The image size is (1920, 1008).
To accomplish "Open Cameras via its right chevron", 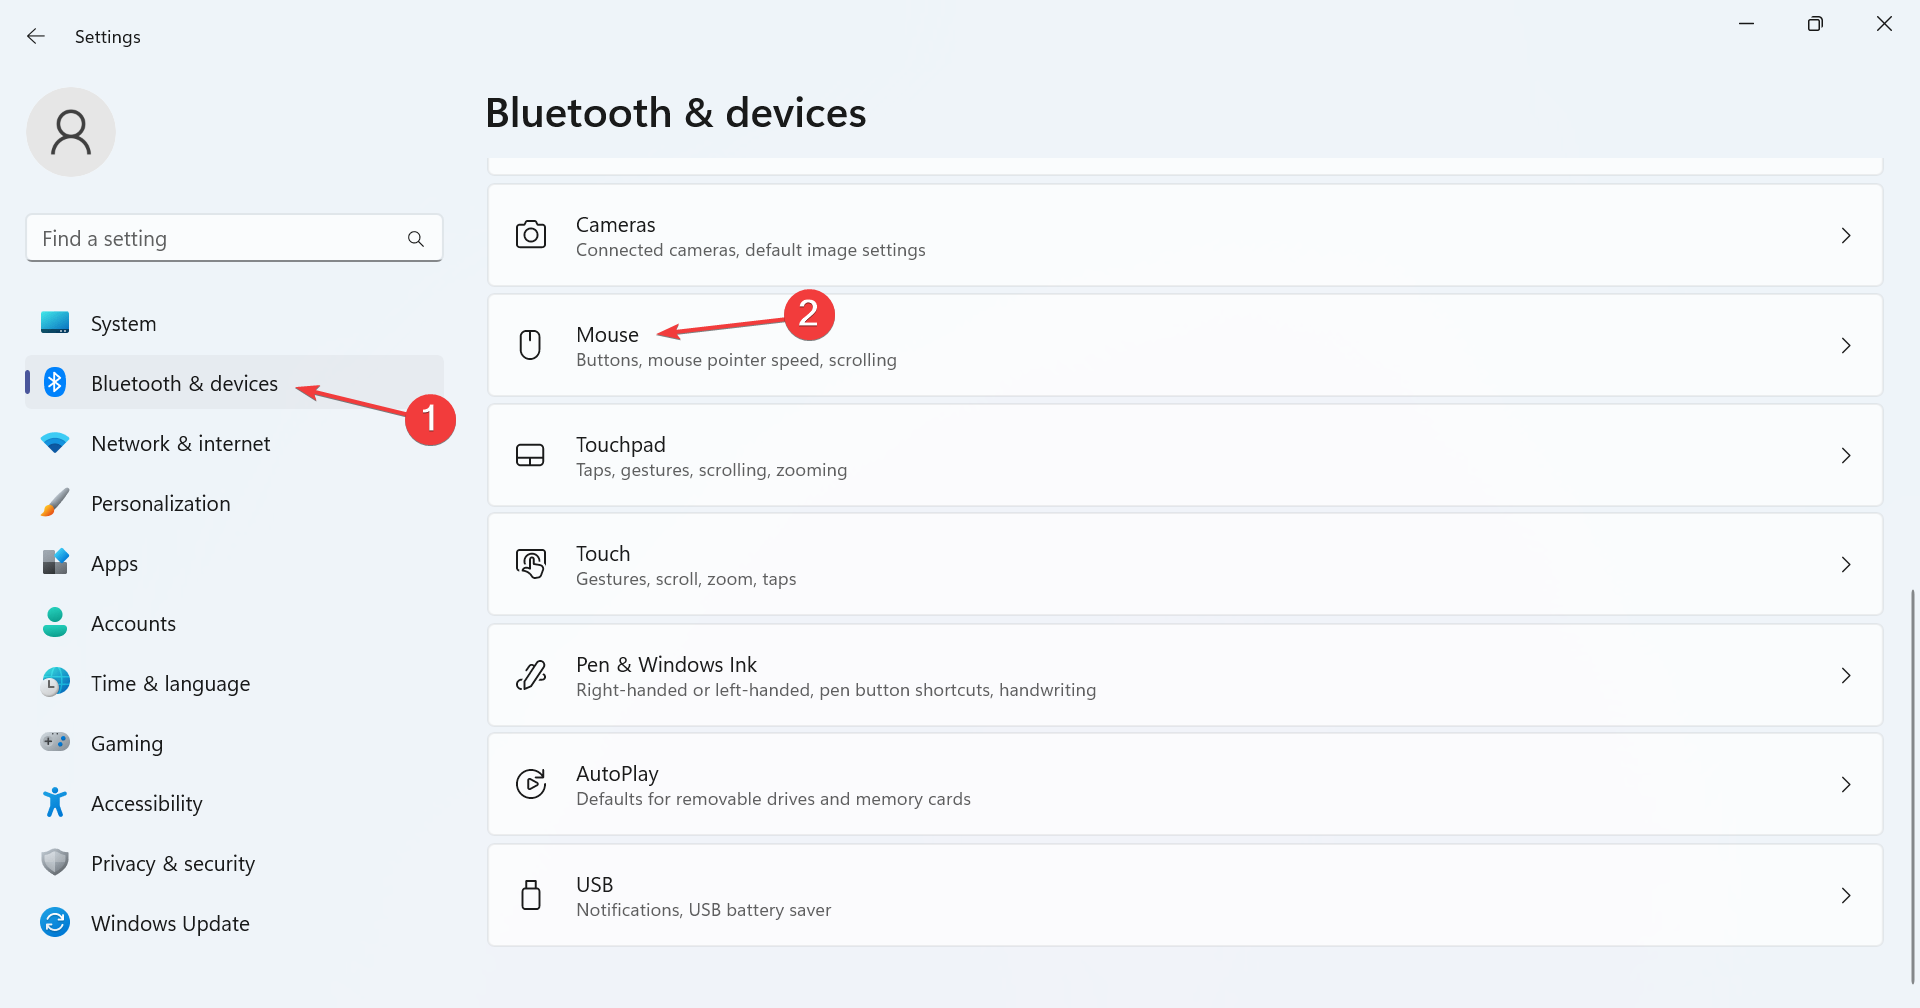I will pyautogui.click(x=1846, y=235).
